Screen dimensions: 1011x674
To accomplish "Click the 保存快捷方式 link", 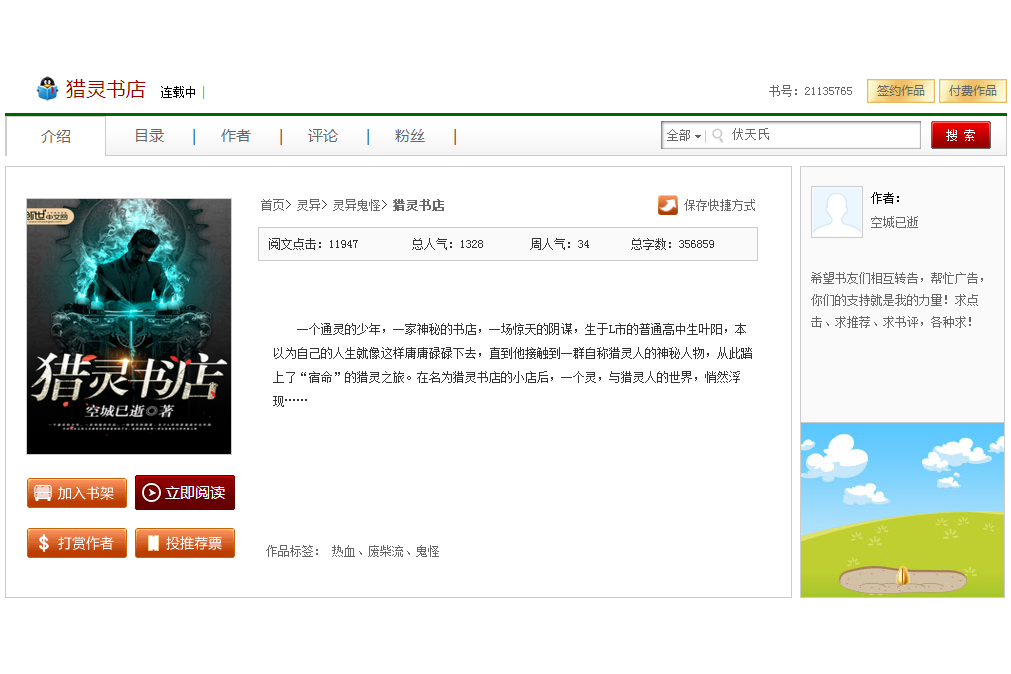I will tap(720, 205).
